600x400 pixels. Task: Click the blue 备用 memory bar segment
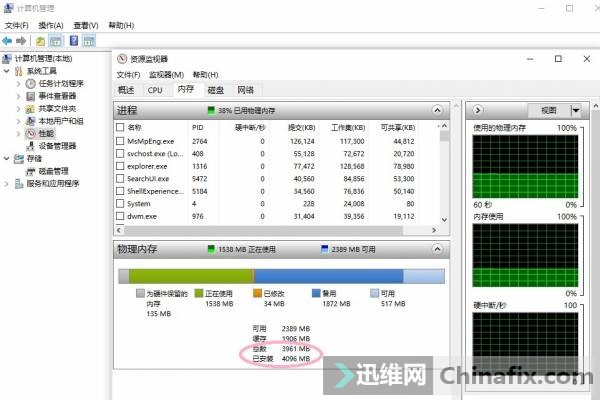point(329,276)
